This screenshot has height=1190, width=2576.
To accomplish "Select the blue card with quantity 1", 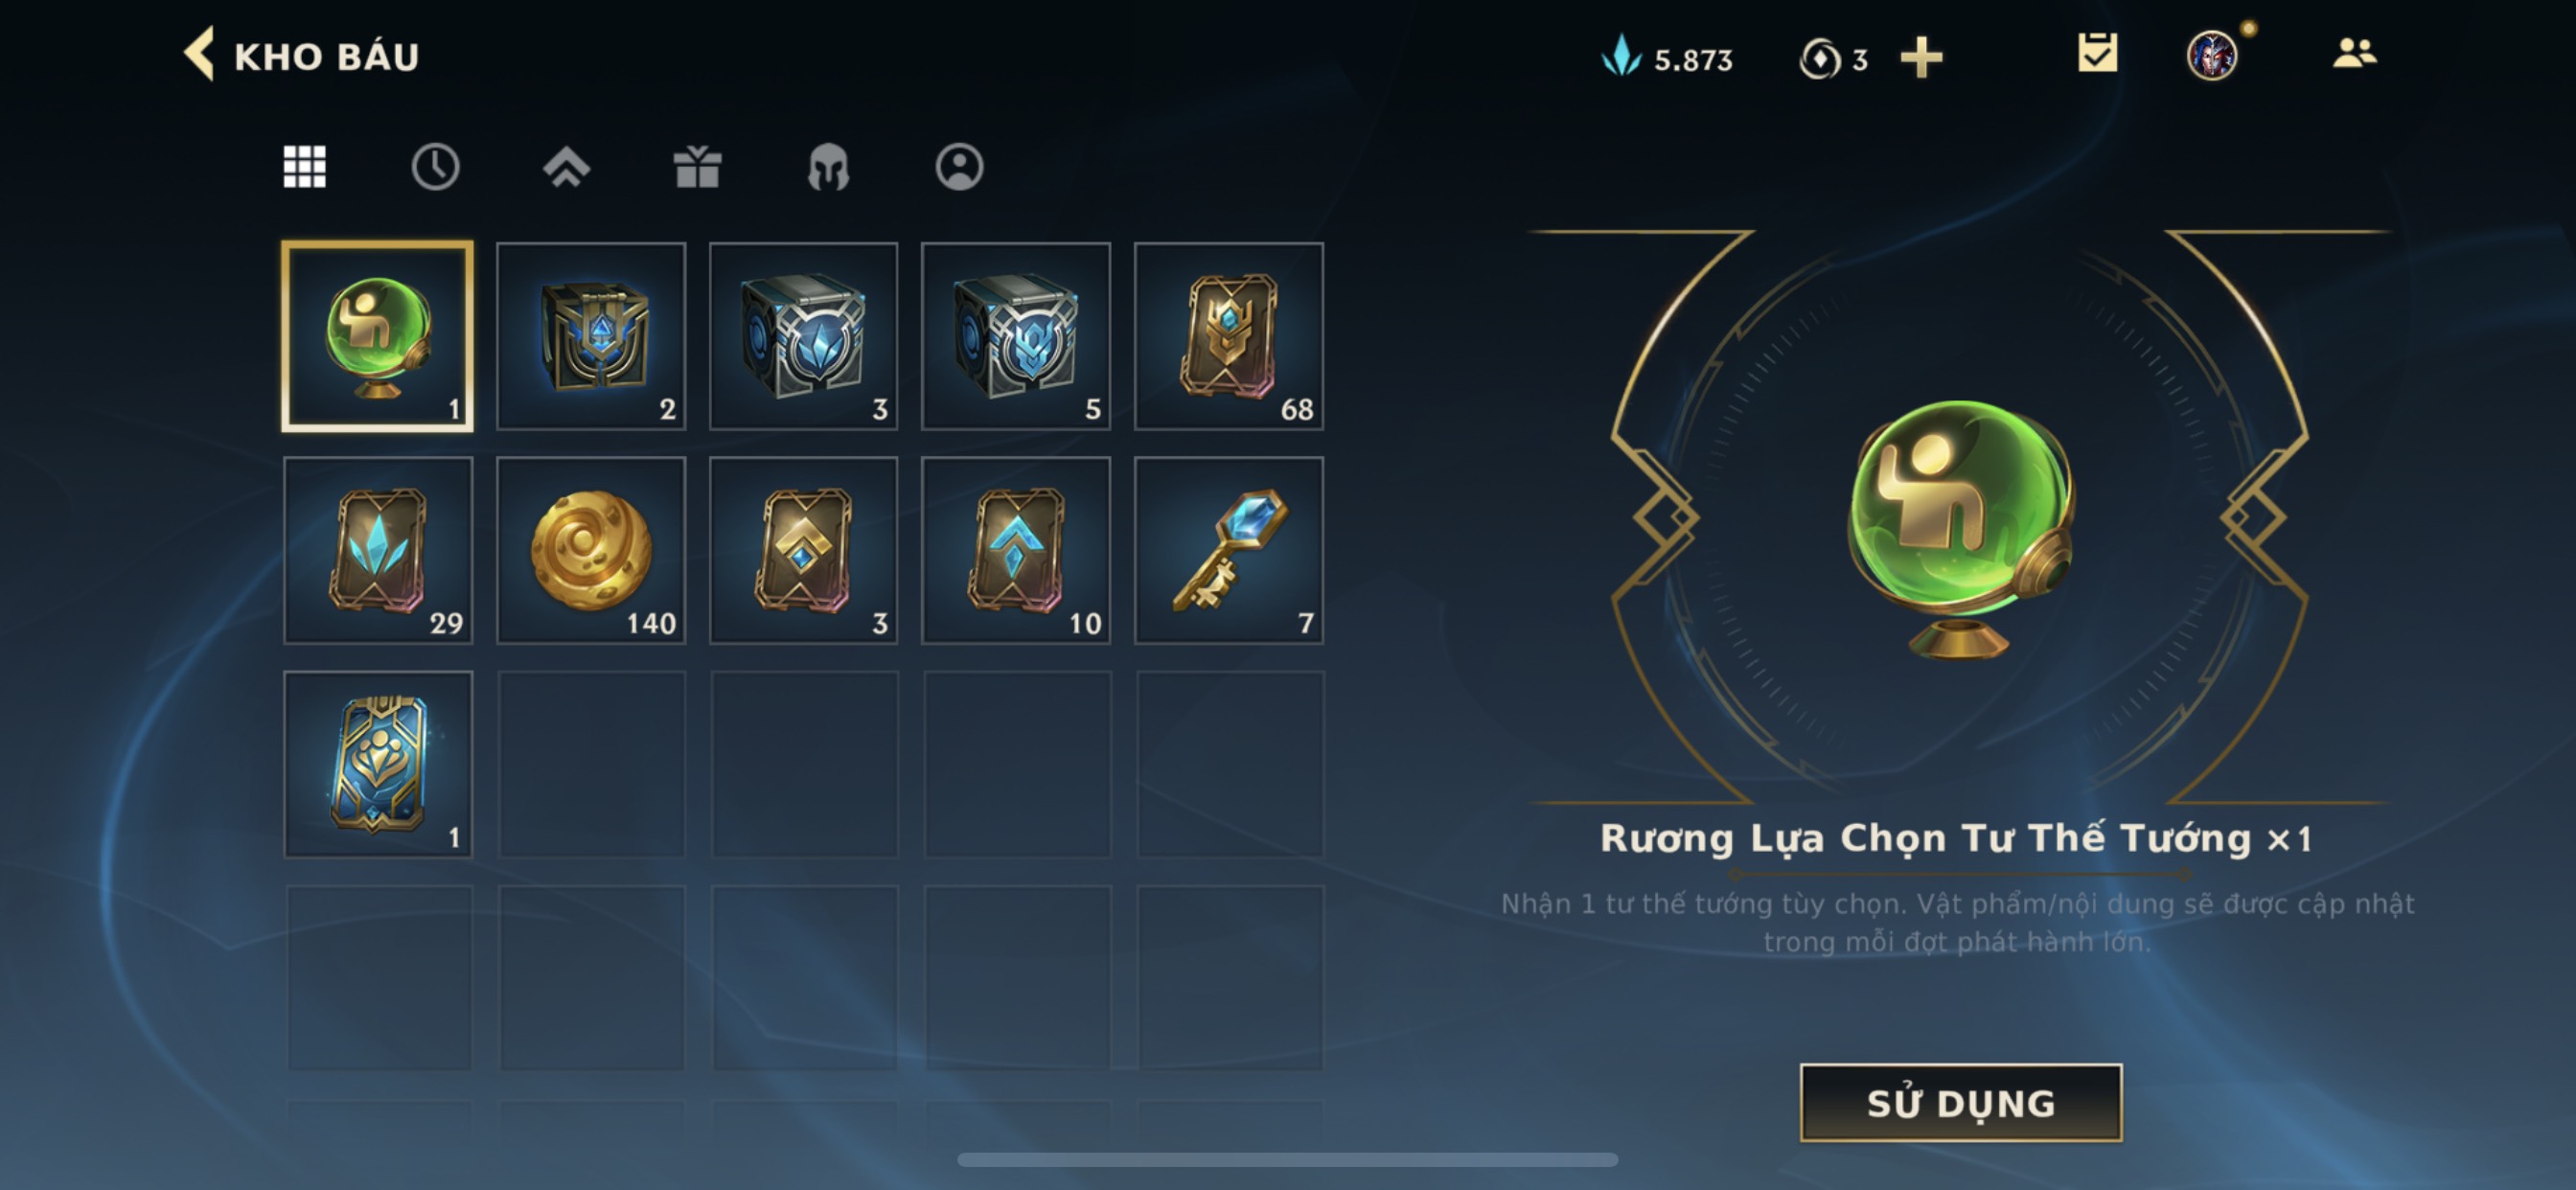I will pyautogui.click(x=378, y=764).
